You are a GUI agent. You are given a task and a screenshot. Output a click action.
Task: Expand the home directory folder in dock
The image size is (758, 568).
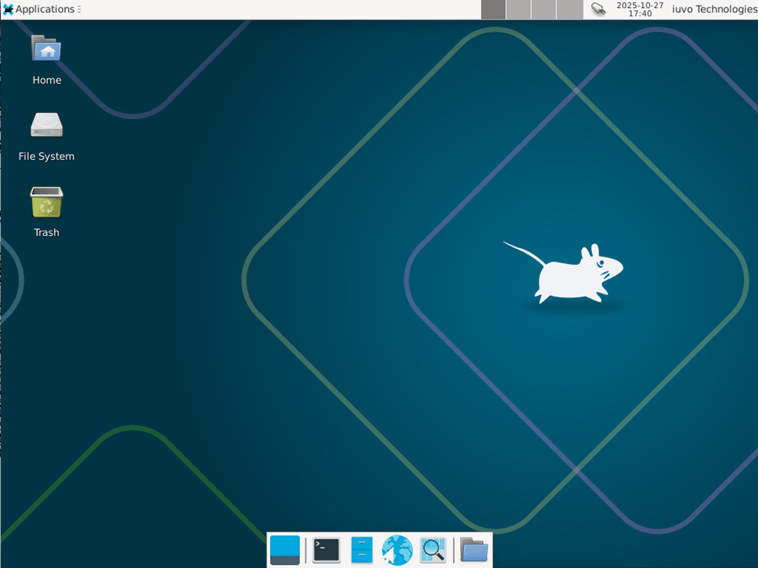point(474,550)
